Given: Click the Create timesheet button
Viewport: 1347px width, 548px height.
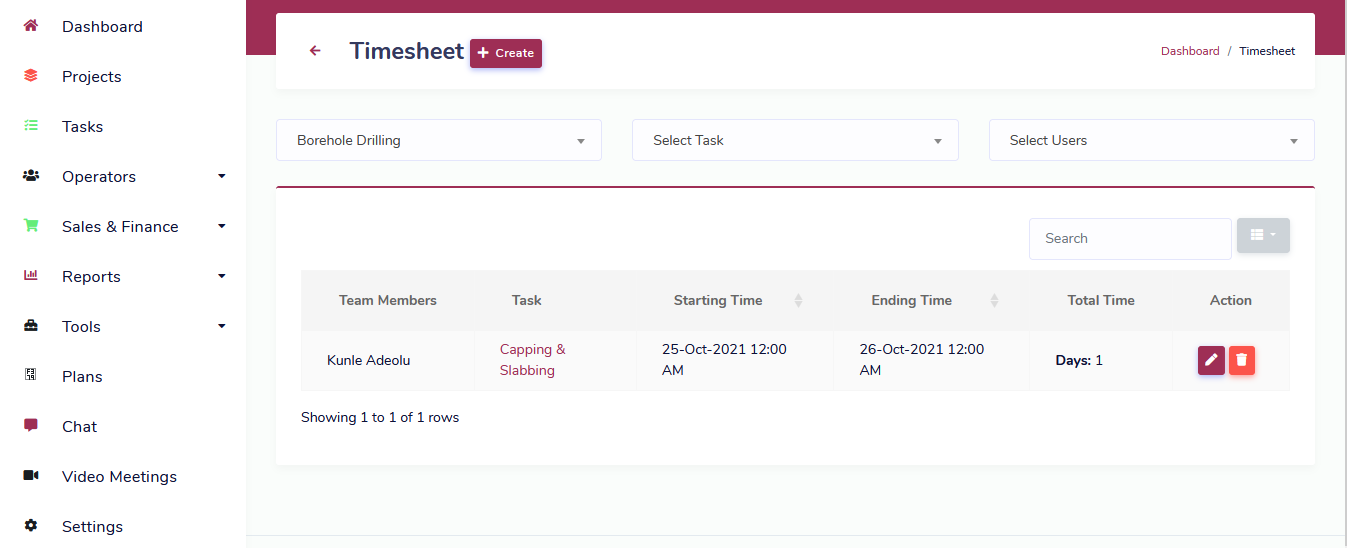Looking at the screenshot, I should pos(506,53).
